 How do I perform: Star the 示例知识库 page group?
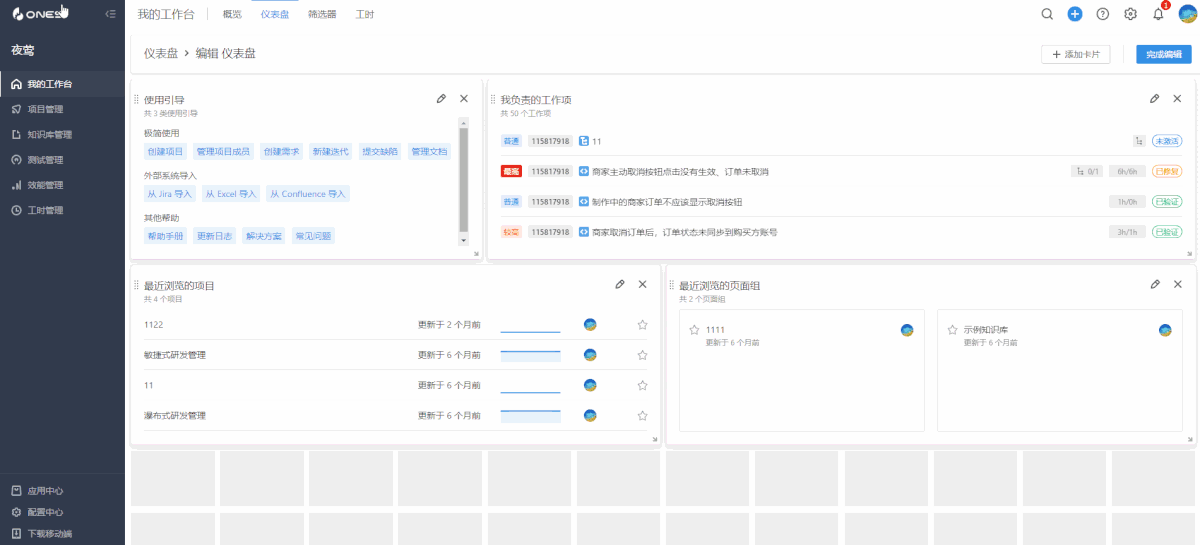952,330
